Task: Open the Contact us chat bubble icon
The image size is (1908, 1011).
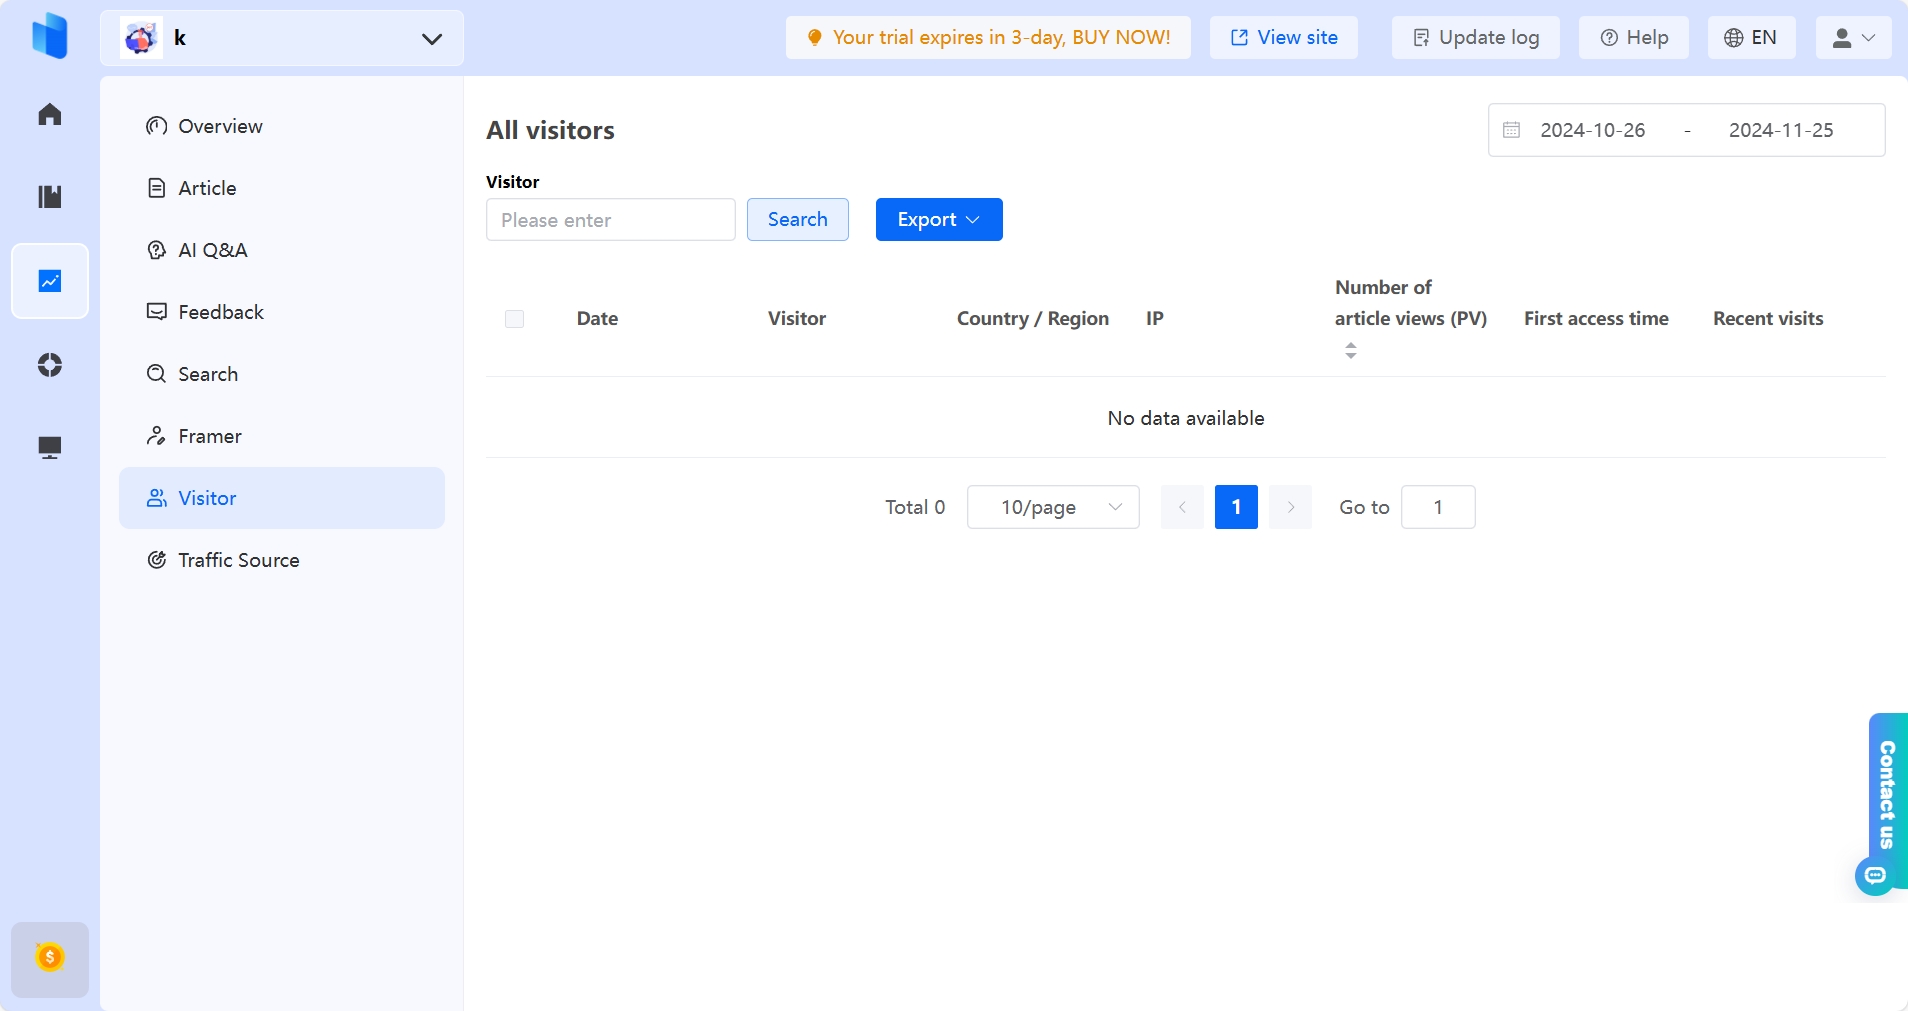Action: pos(1875,876)
